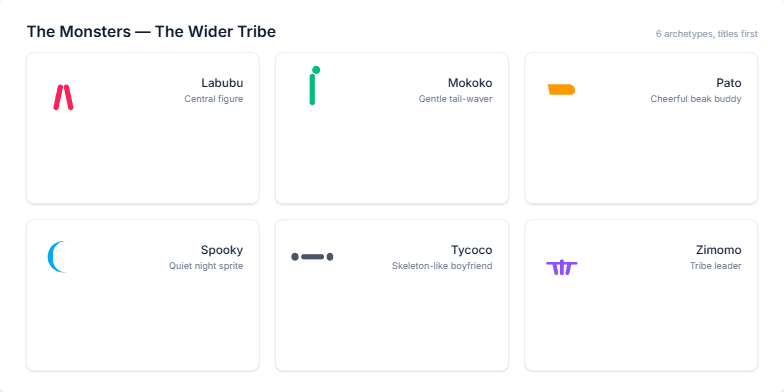The width and height of the screenshot is (784, 392).
Task: Click the 'Skeleton-like boyfriend' description
Action: pyautogui.click(x=442, y=266)
